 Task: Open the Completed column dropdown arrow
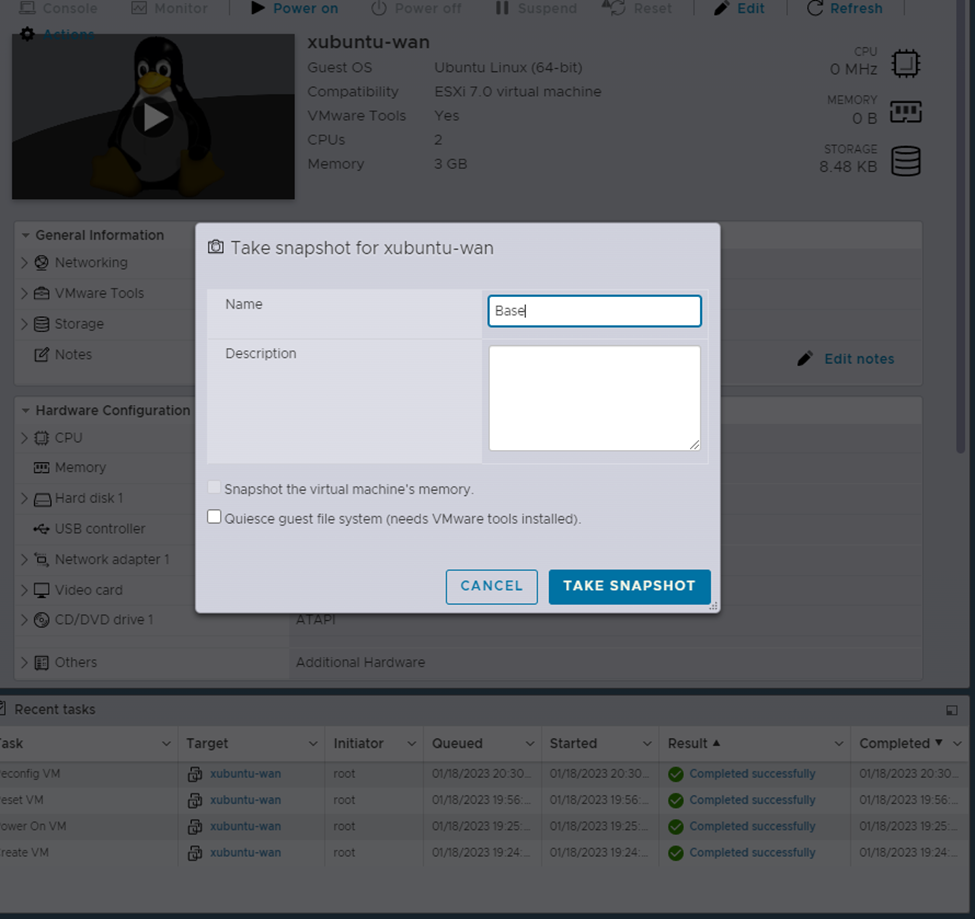pos(957,744)
